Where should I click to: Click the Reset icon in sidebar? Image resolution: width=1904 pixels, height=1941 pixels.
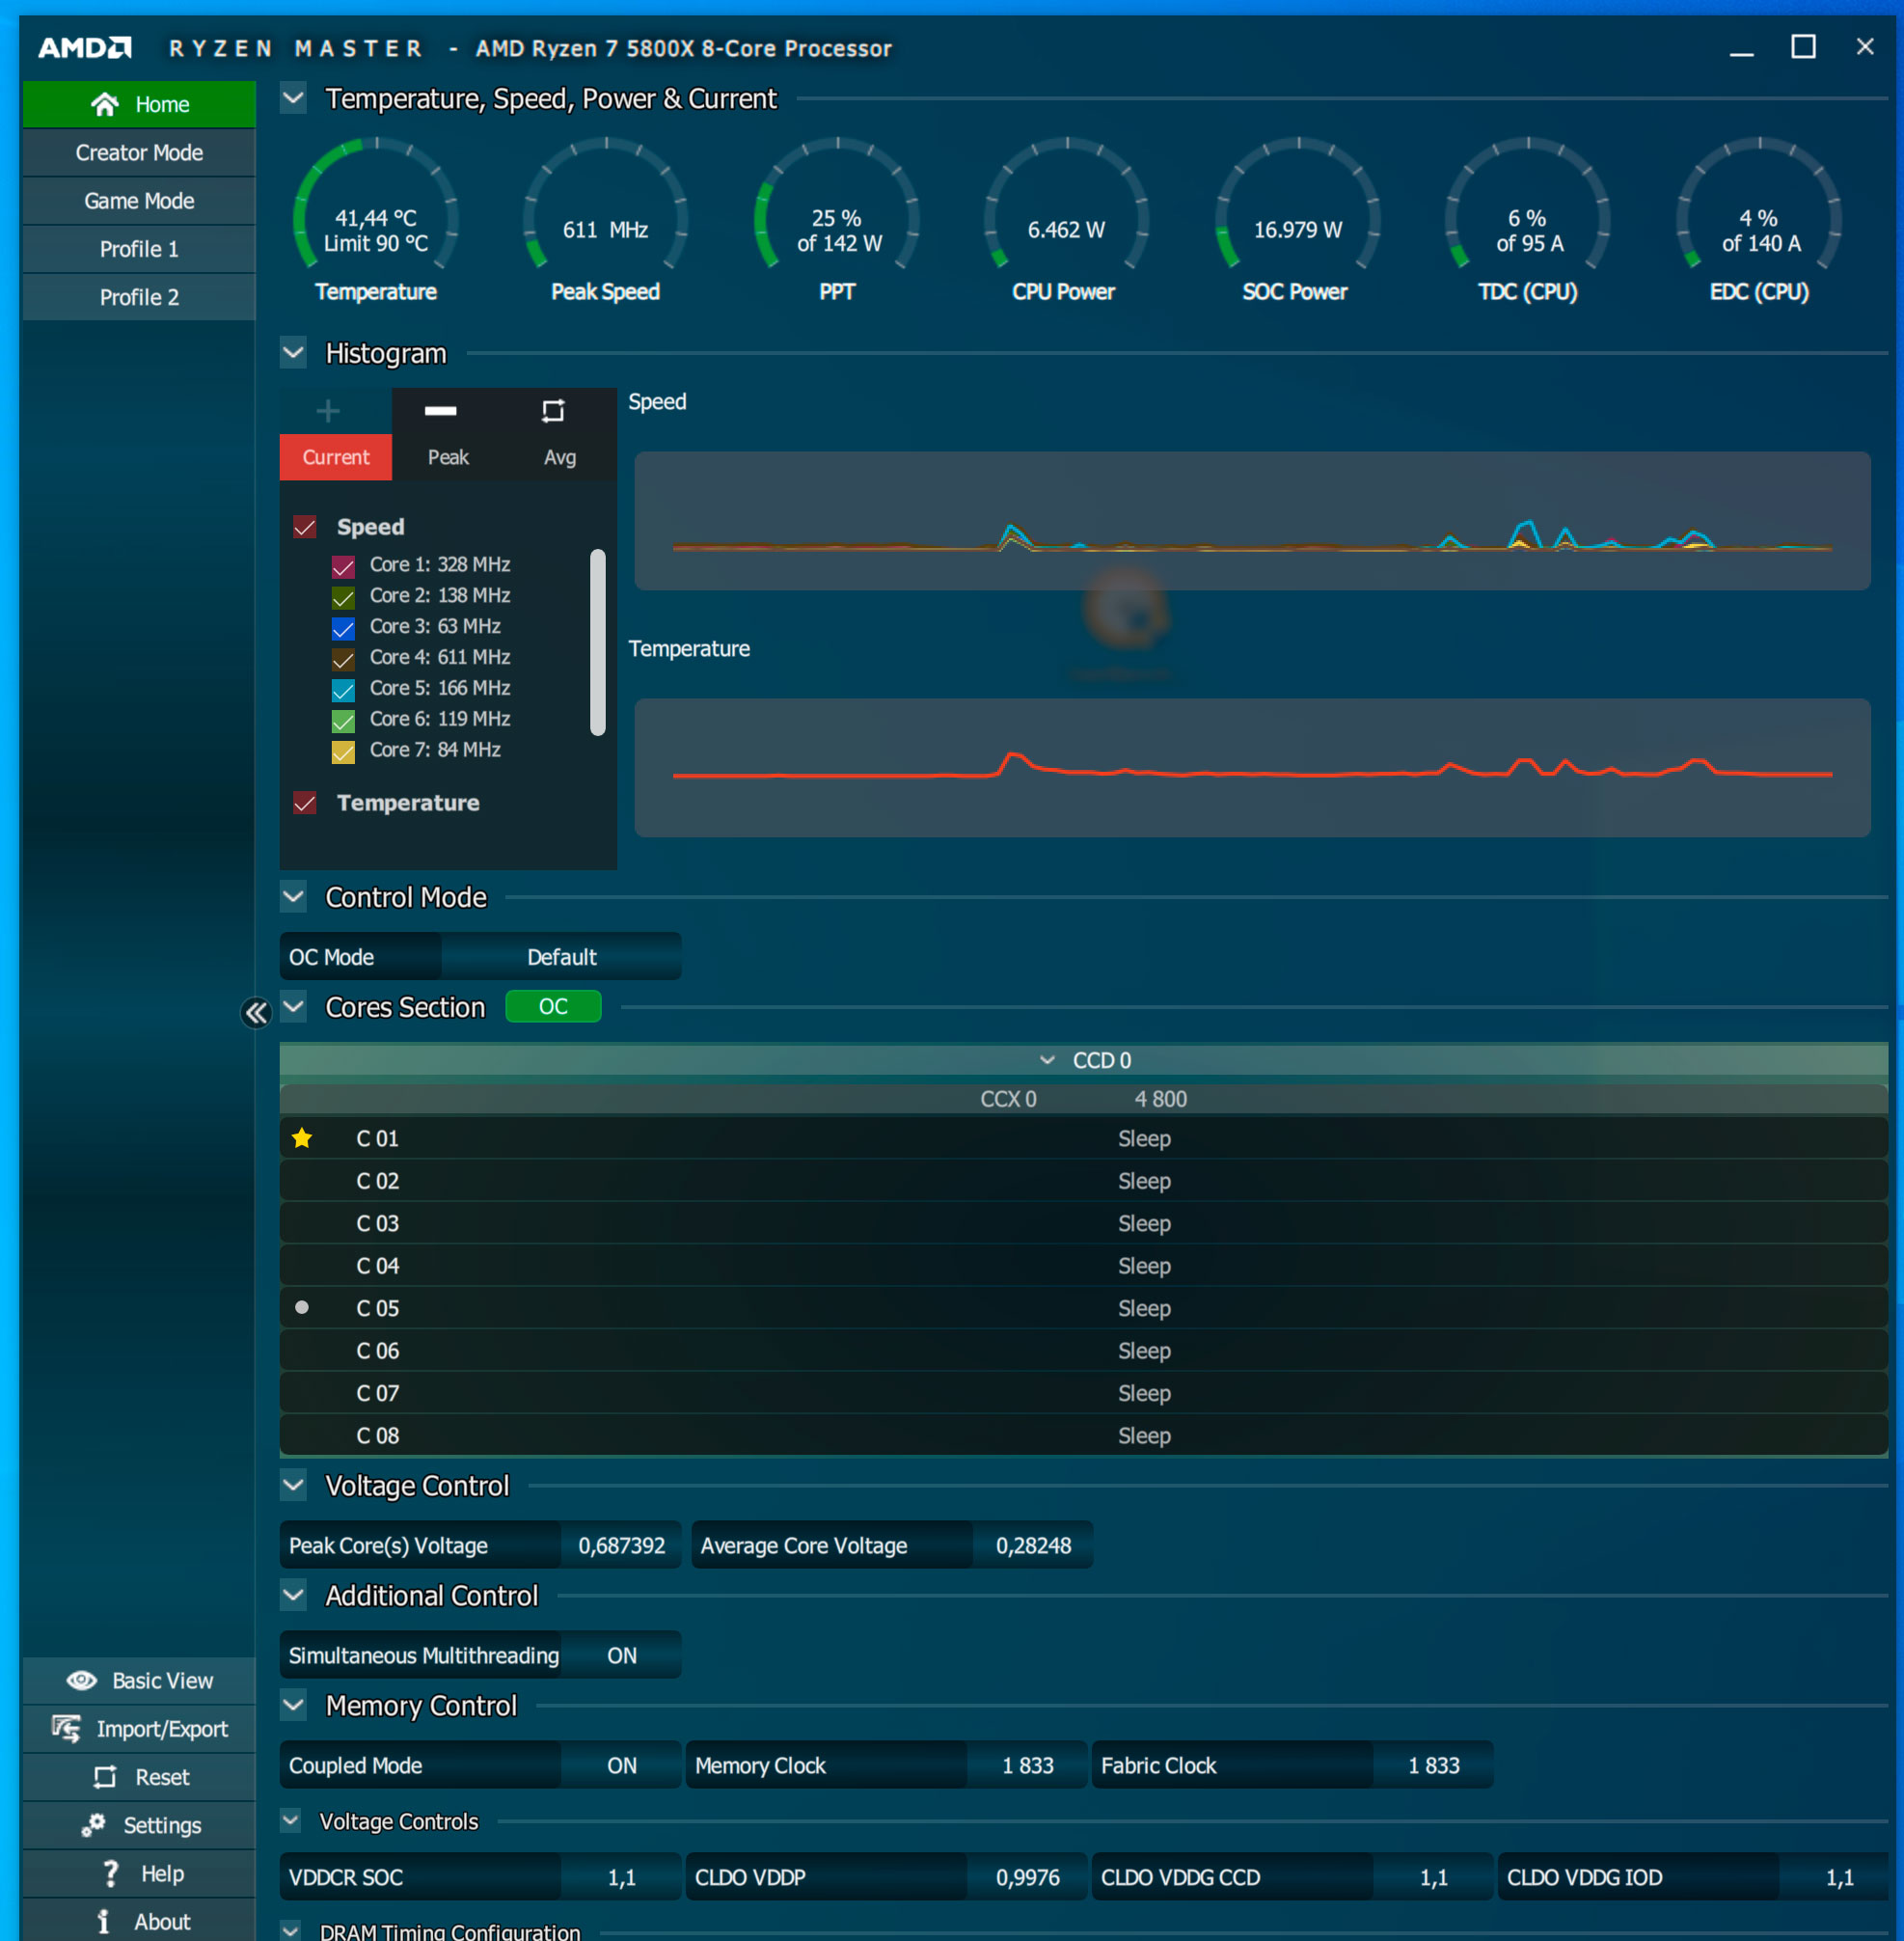(x=105, y=1777)
